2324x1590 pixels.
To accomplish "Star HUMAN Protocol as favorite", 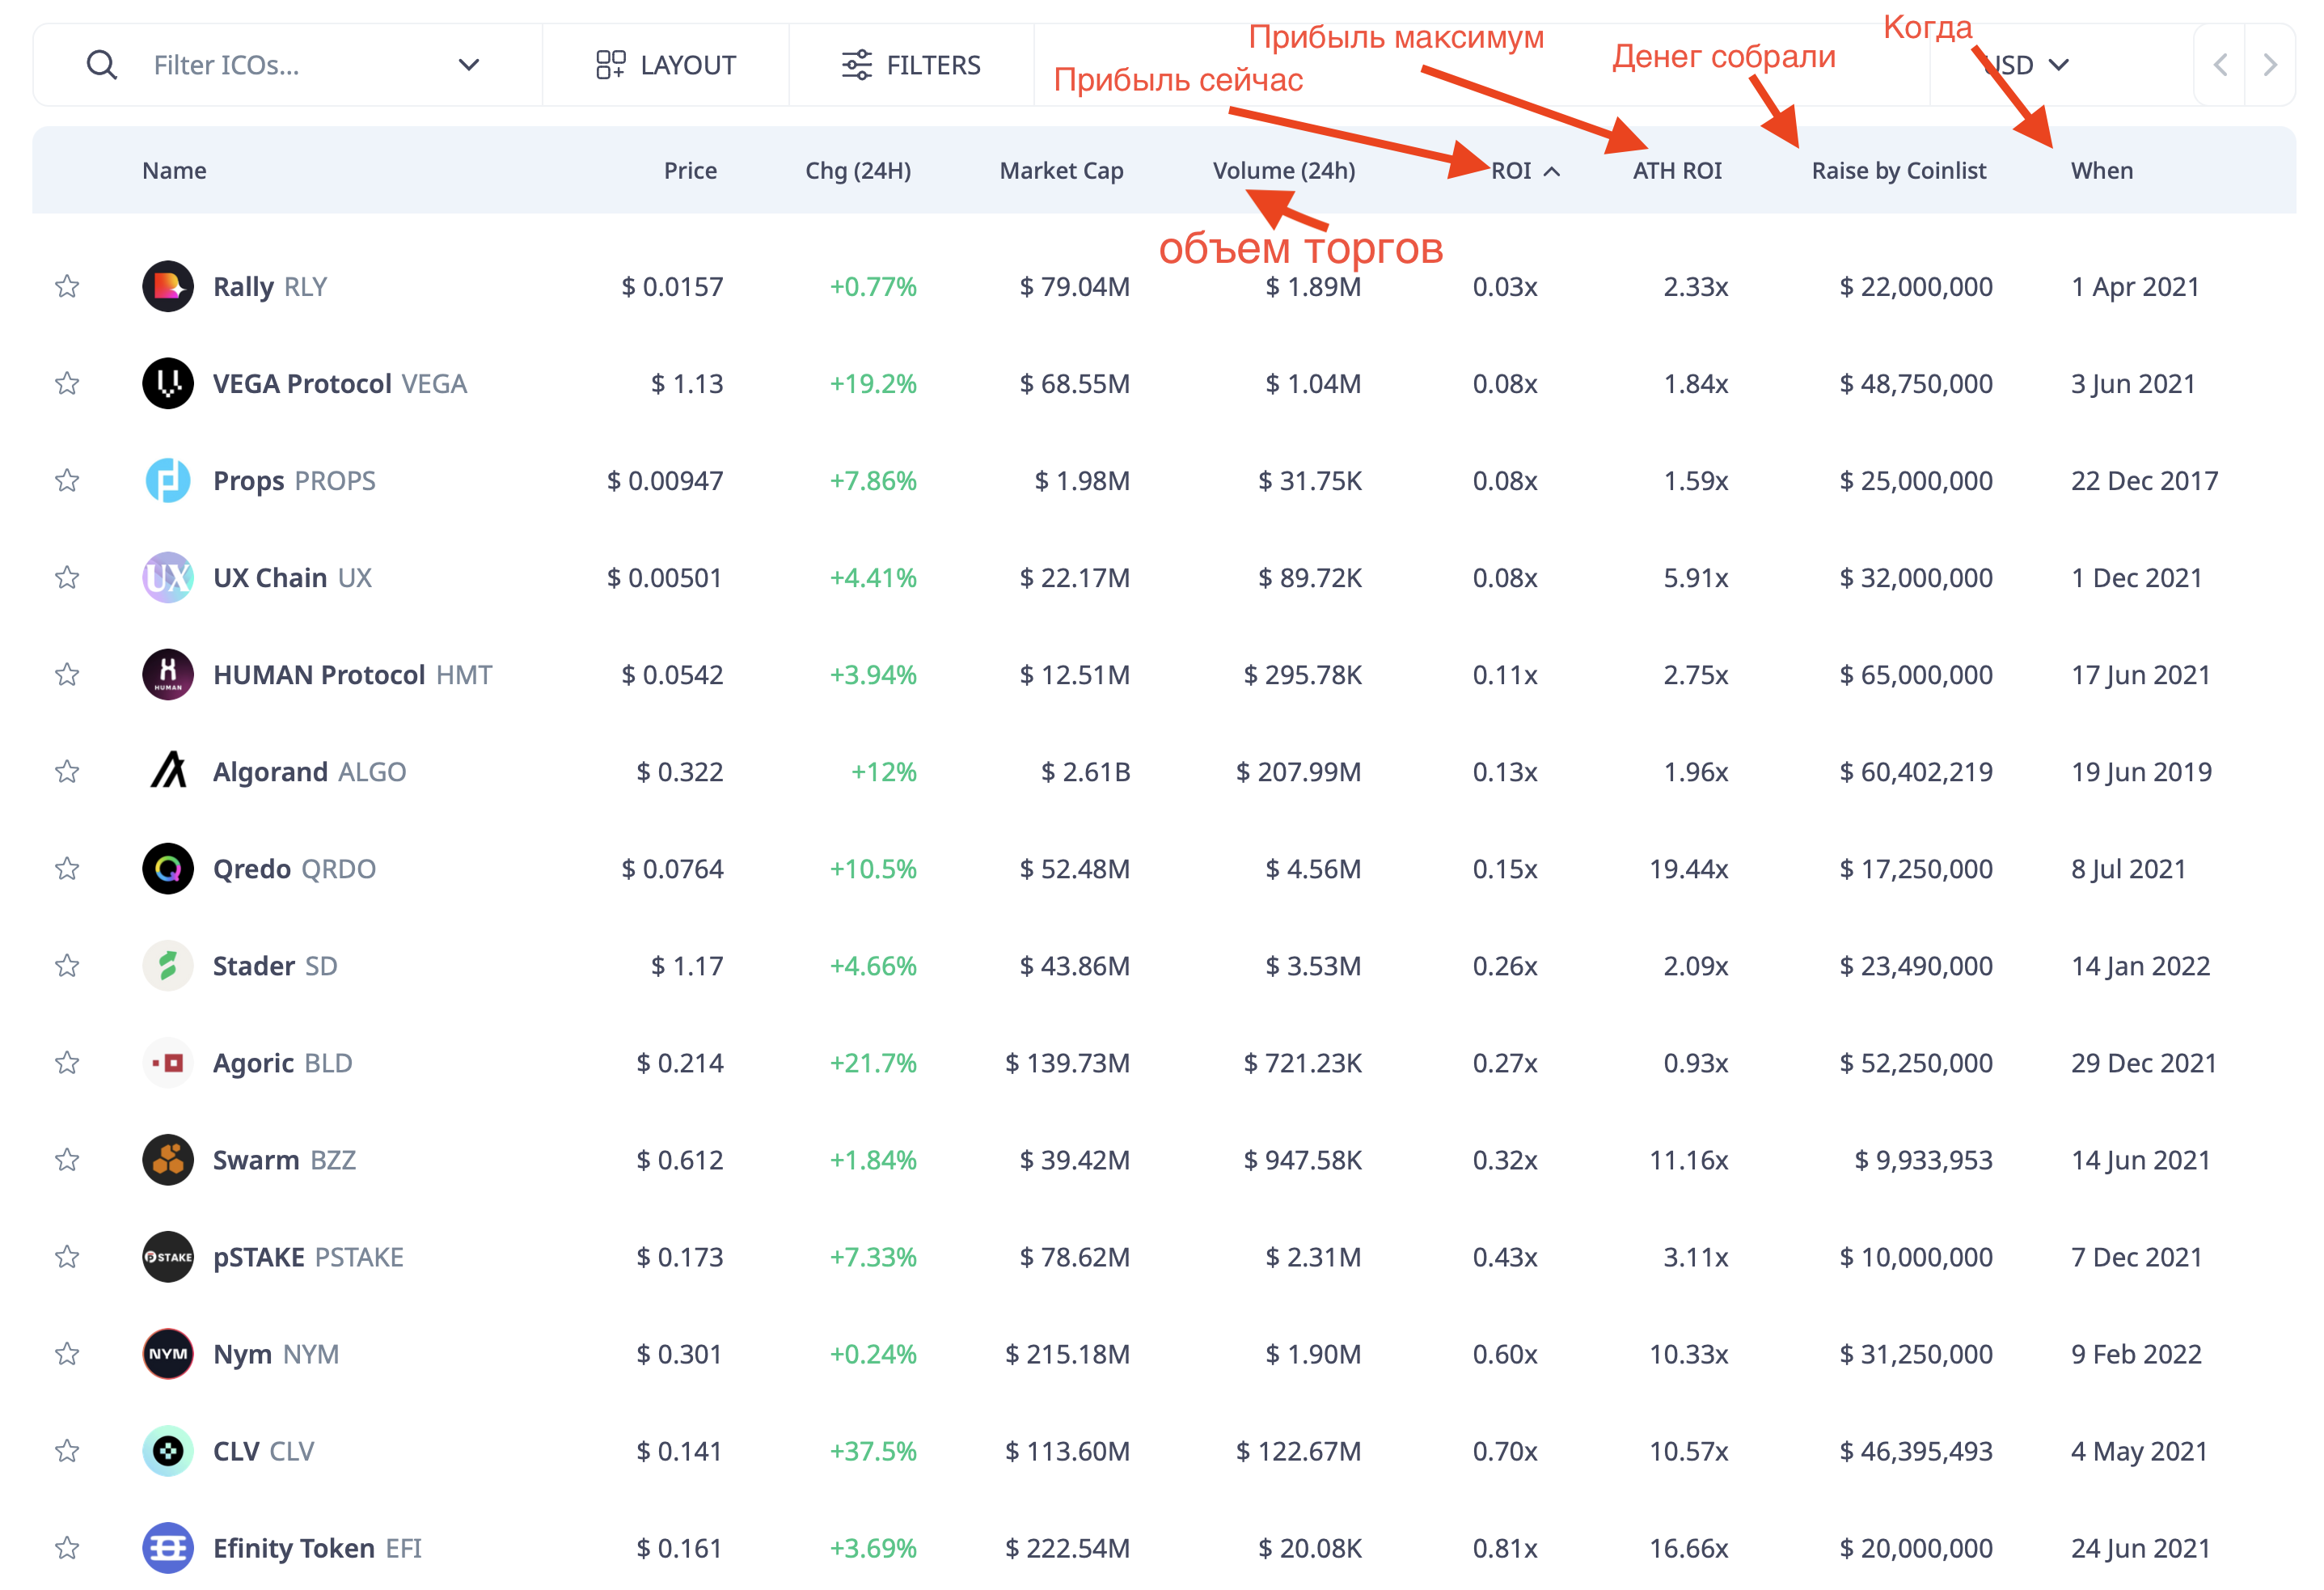I will (67, 675).
